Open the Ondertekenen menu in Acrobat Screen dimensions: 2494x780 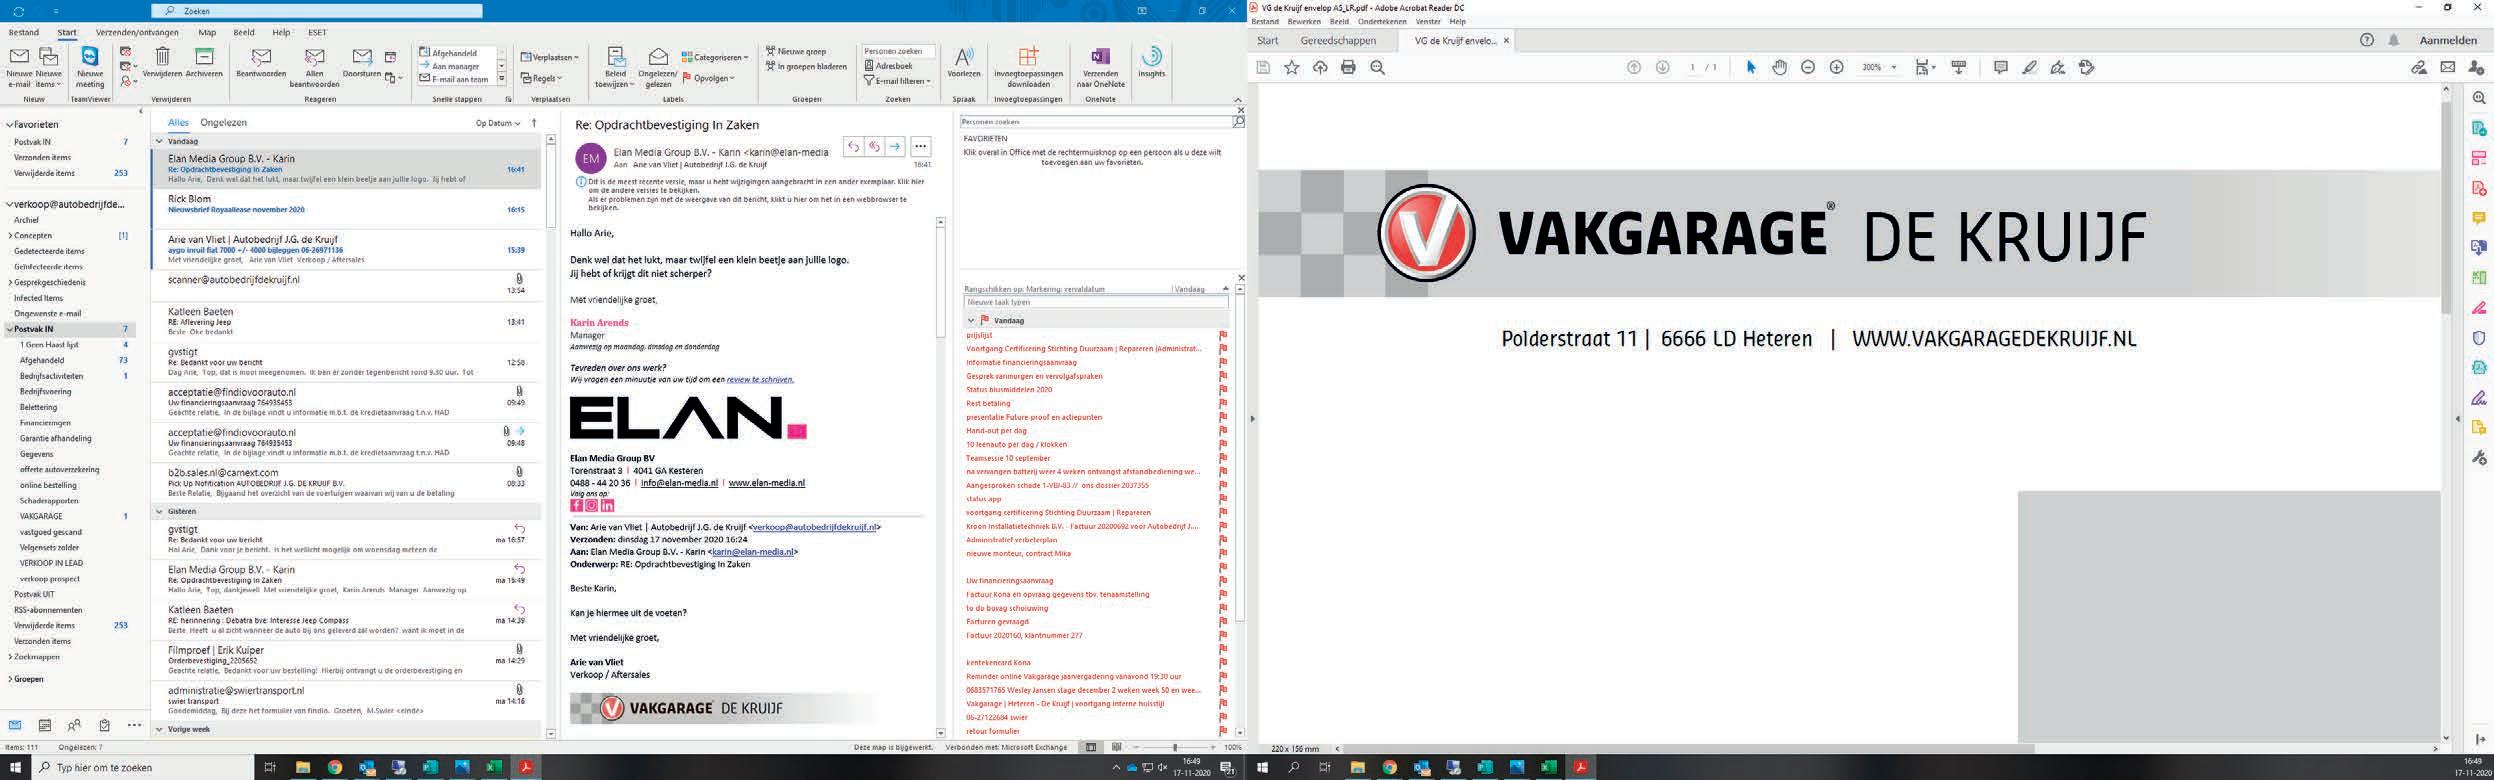click(x=1382, y=21)
